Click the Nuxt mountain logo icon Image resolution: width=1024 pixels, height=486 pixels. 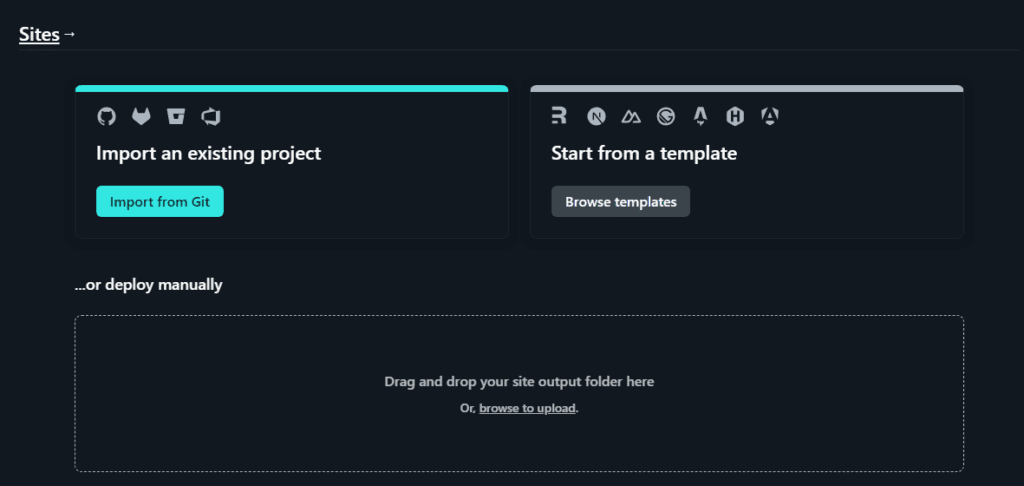coord(631,117)
